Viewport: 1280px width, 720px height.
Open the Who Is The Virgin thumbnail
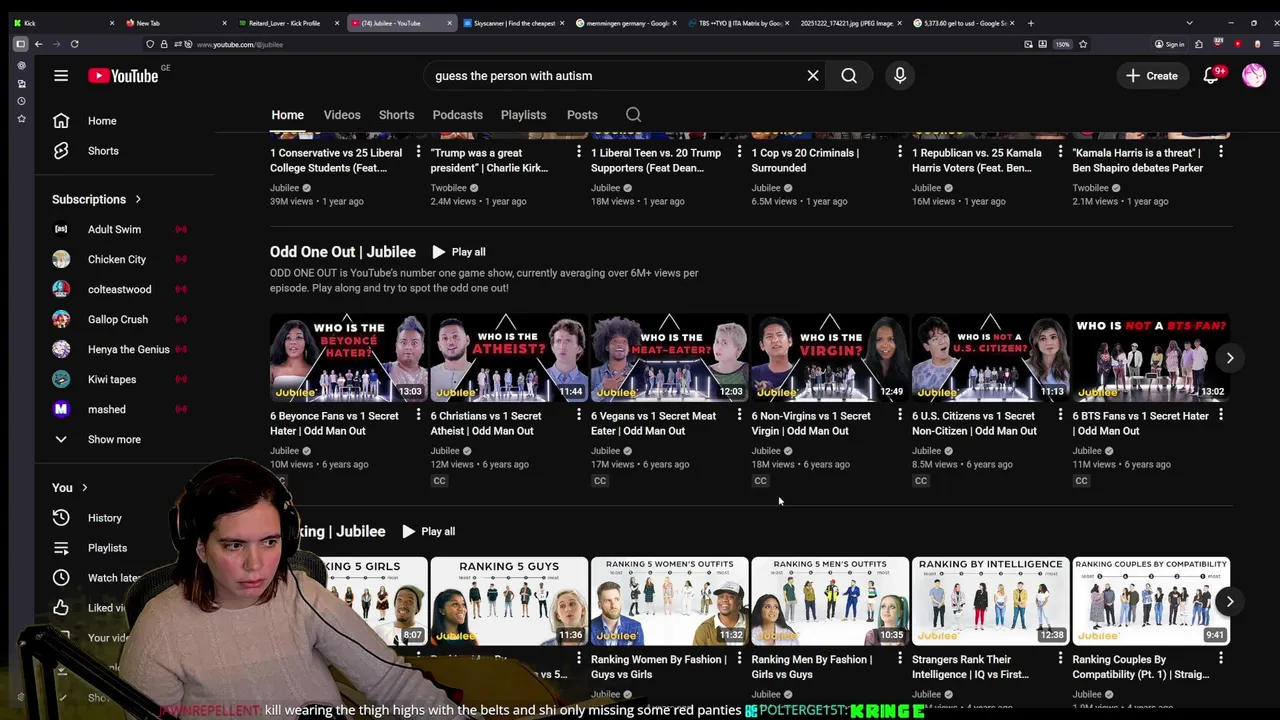[829, 358]
